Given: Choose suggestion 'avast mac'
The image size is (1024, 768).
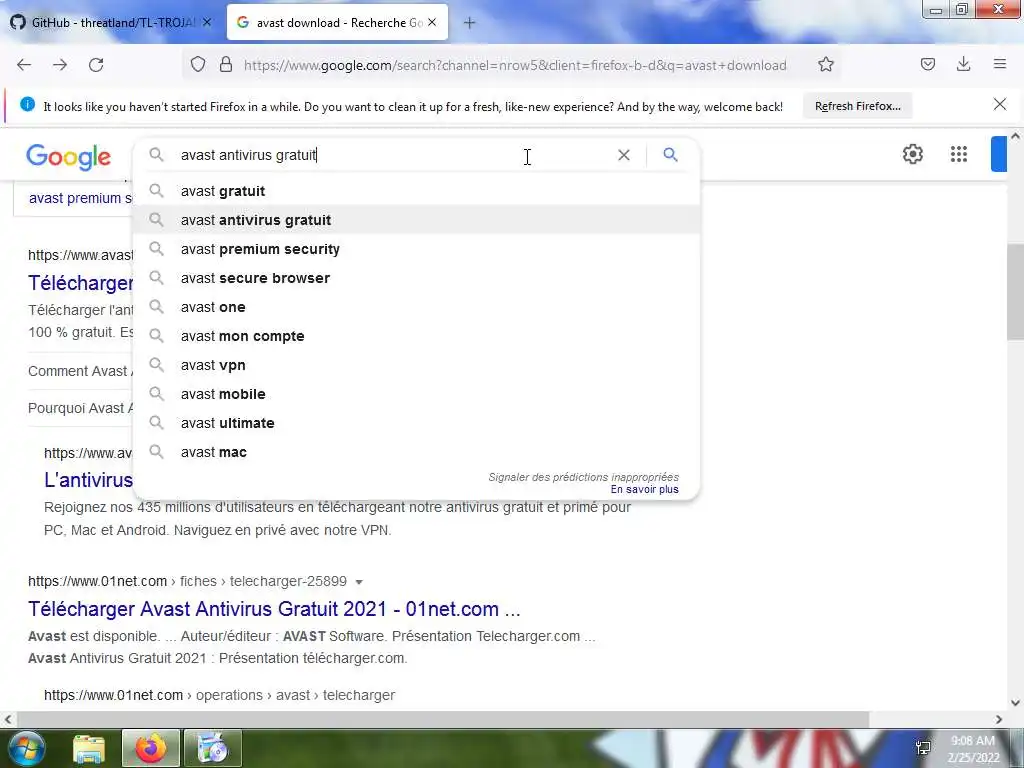Looking at the screenshot, I should (x=417, y=452).
